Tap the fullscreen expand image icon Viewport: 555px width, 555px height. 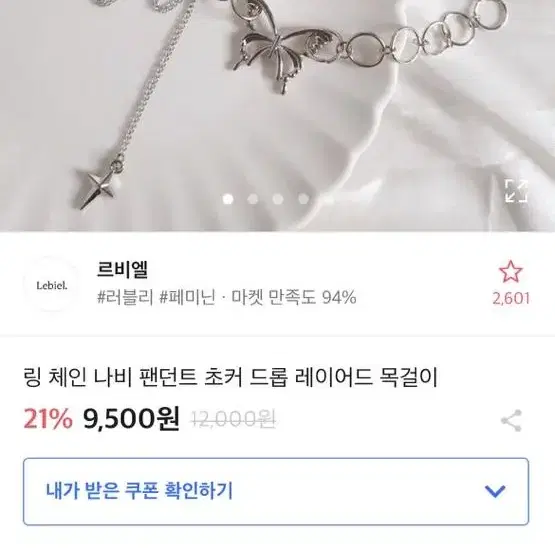click(x=516, y=191)
